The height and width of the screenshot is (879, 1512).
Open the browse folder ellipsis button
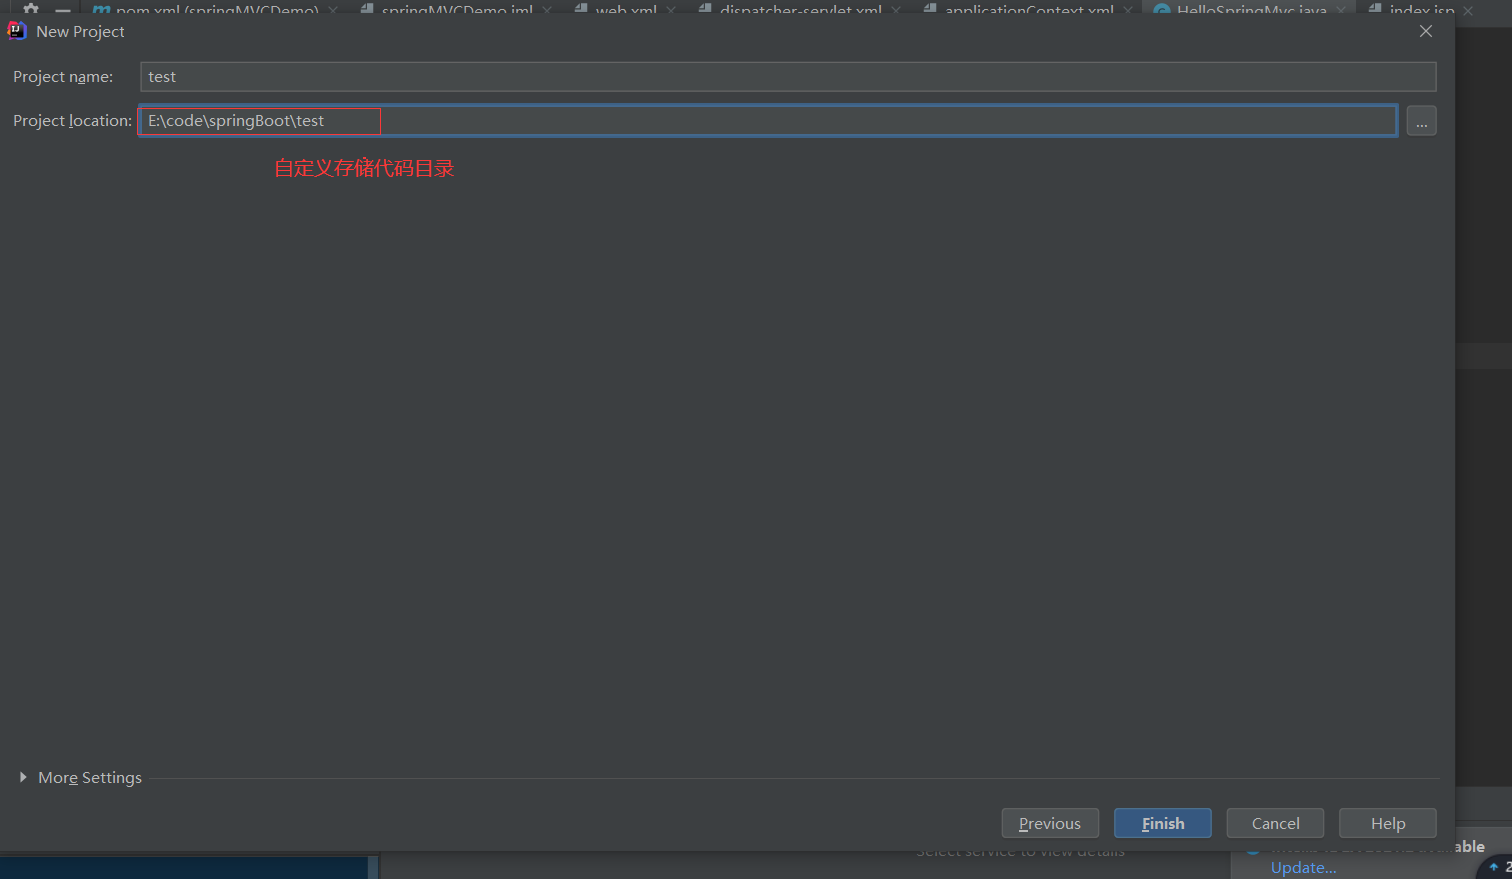coord(1421,121)
